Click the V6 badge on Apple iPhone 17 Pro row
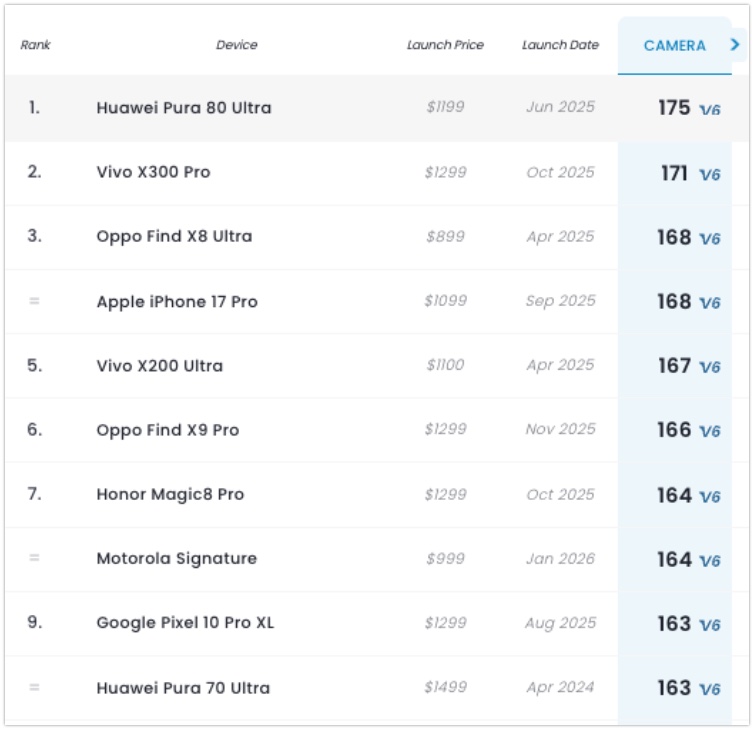 [x=710, y=302]
